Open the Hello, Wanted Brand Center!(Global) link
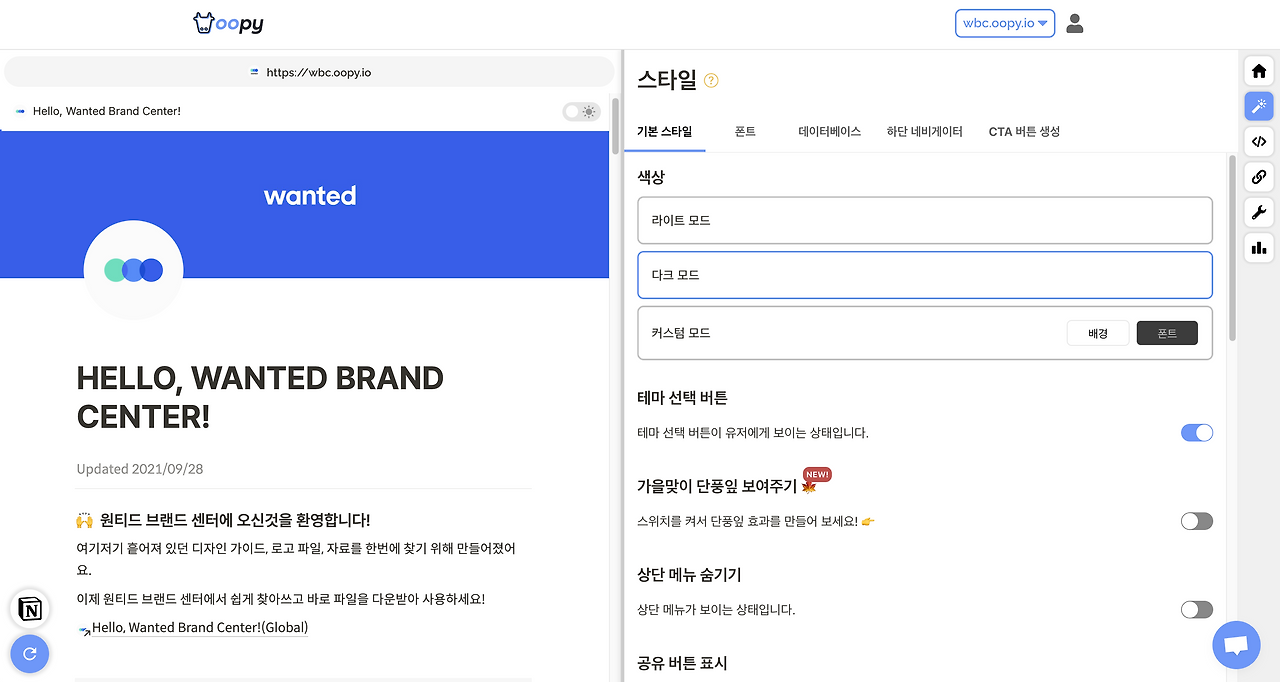Image resolution: width=1280 pixels, height=682 pixels. pos(200,628)
